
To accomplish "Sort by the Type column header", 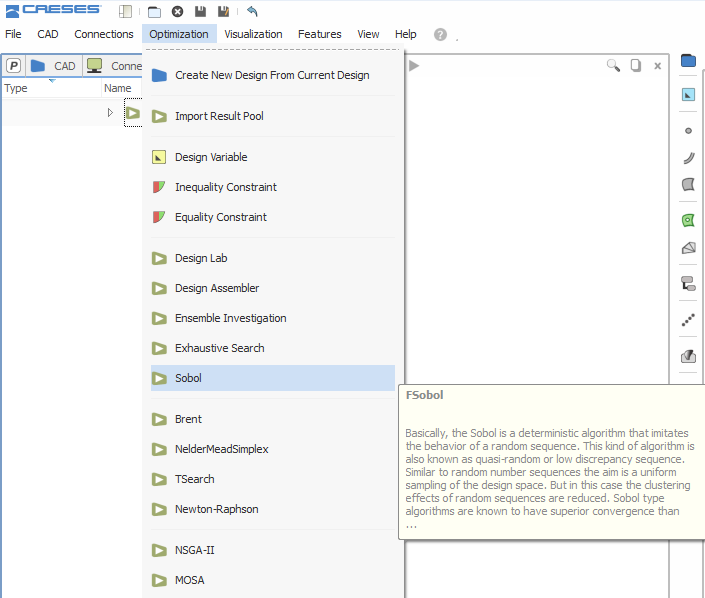I will [52, 88].
